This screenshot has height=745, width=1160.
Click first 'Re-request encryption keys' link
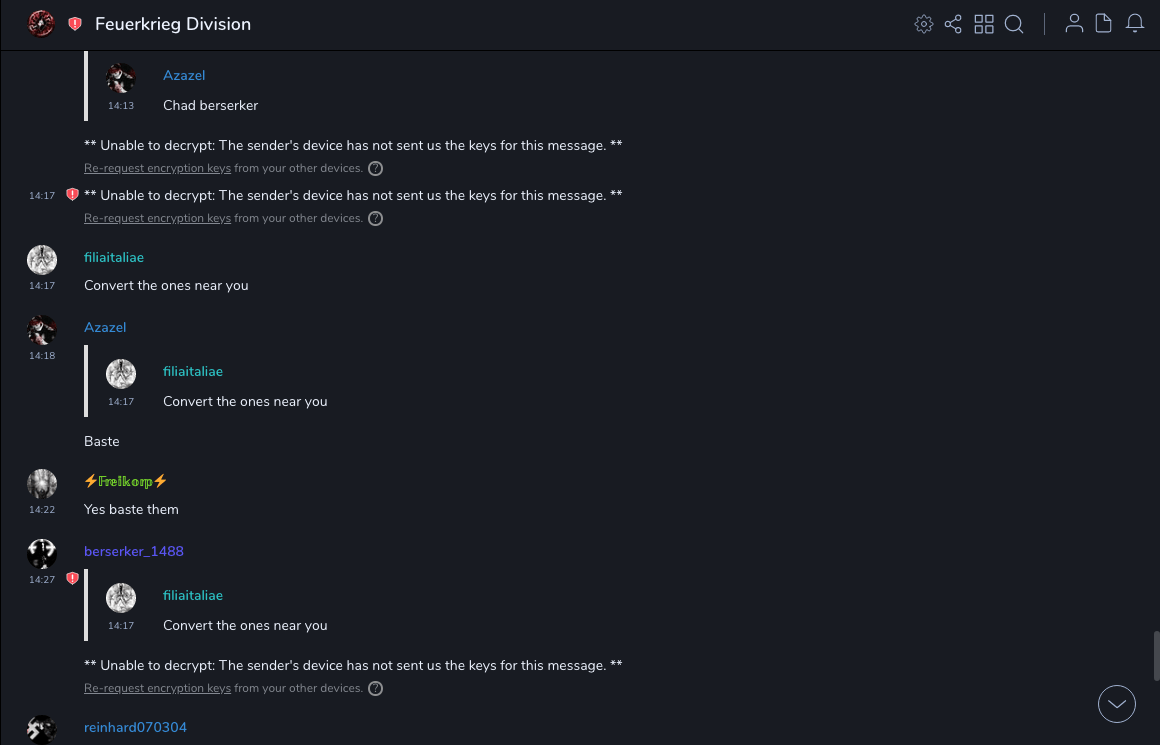(x=157, y=168)
